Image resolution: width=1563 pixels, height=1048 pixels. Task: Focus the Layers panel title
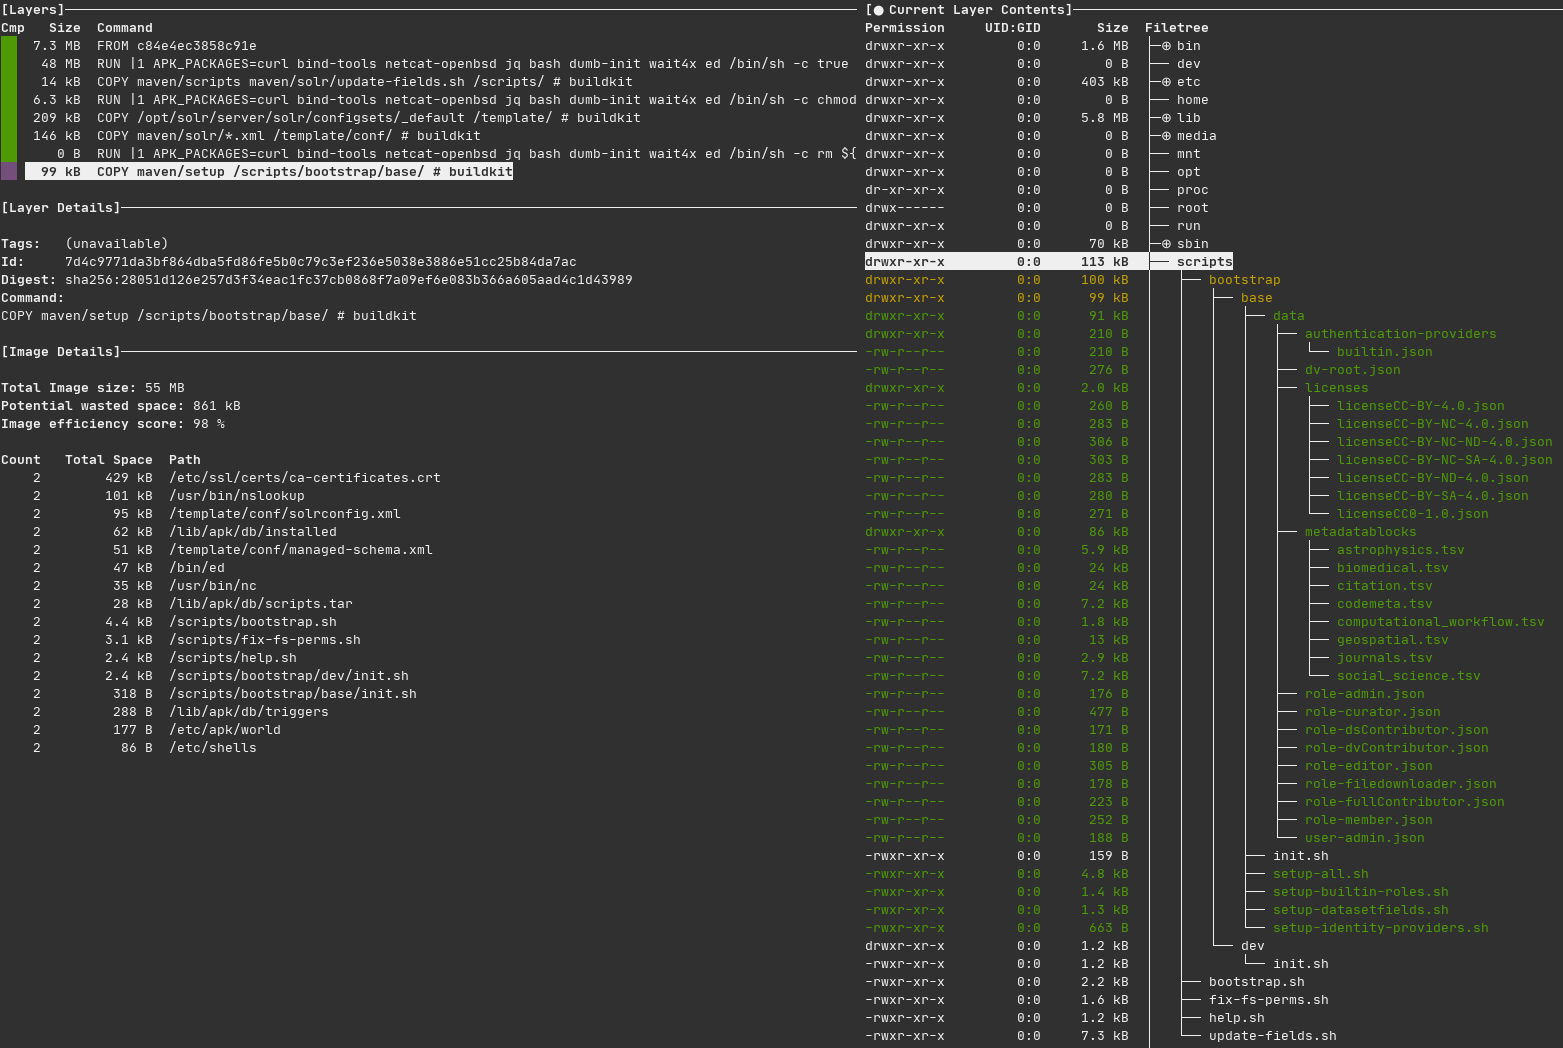(33, 10)
